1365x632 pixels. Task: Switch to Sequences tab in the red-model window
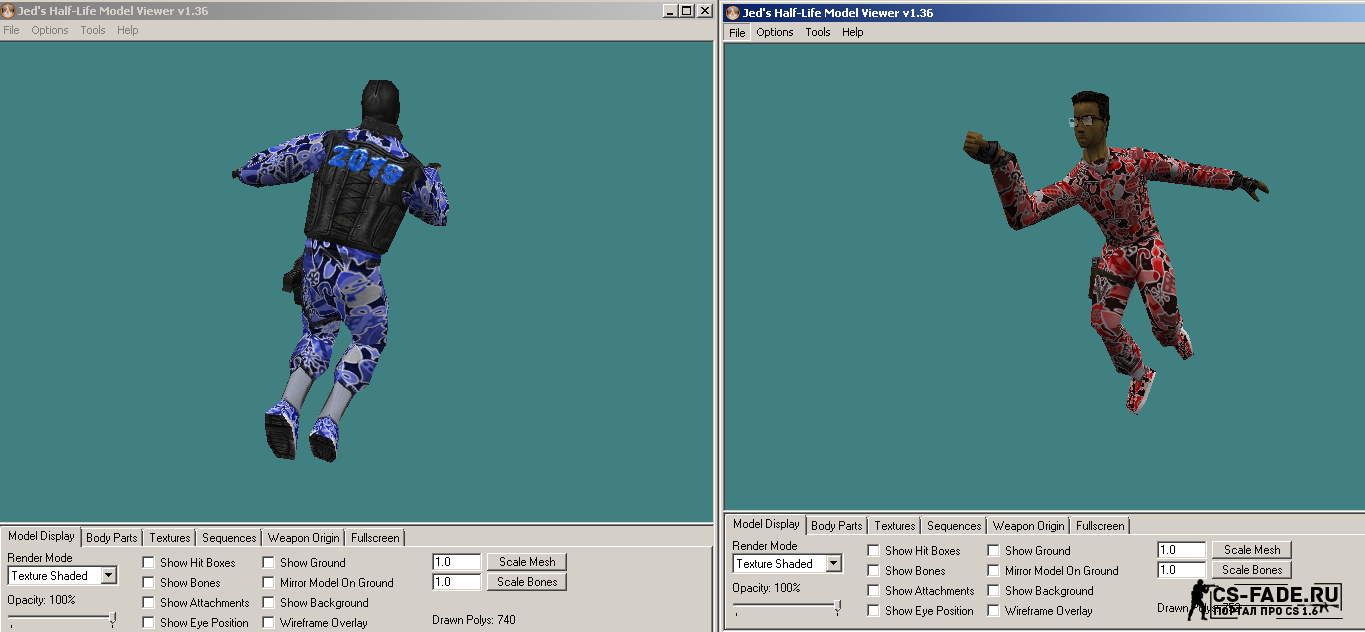point(954,526)
